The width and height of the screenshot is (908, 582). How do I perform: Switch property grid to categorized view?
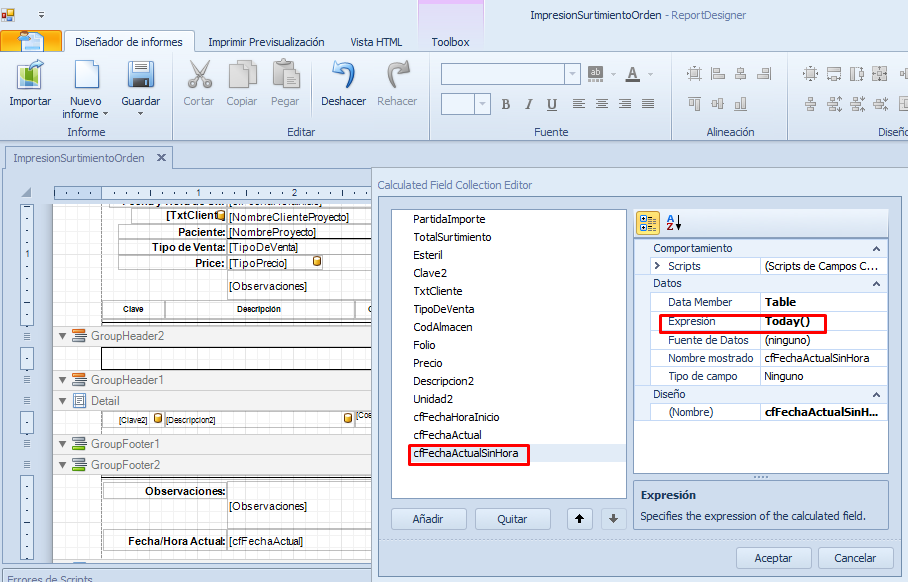coord(647,222)
